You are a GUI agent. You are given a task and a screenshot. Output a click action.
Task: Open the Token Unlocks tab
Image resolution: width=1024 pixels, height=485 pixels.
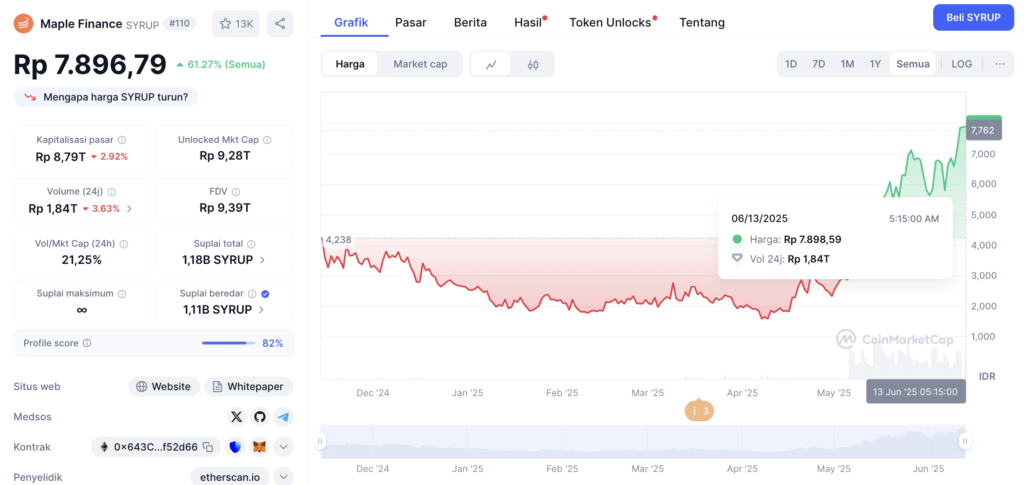coord(612,22)
